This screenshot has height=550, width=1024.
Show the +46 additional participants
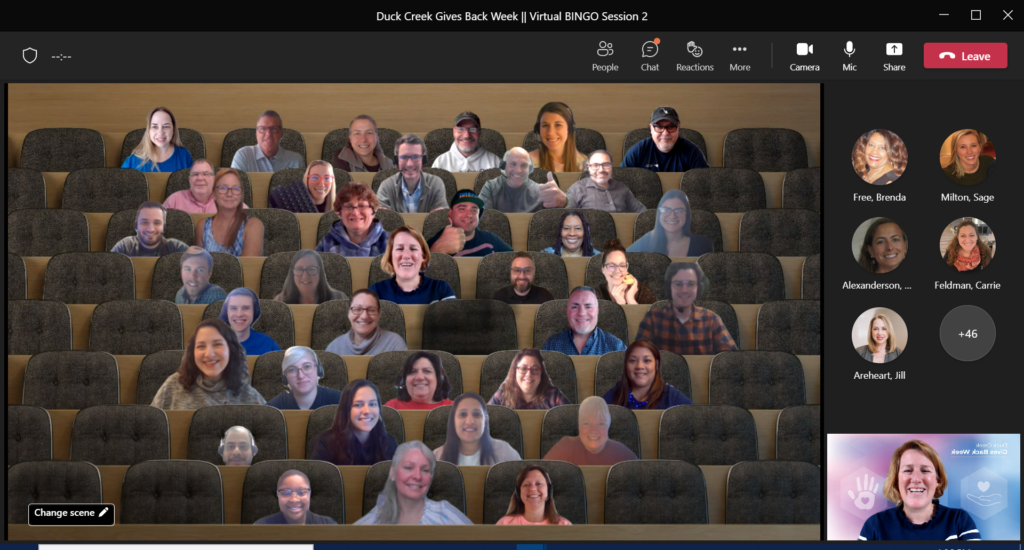tap(967, 334)
